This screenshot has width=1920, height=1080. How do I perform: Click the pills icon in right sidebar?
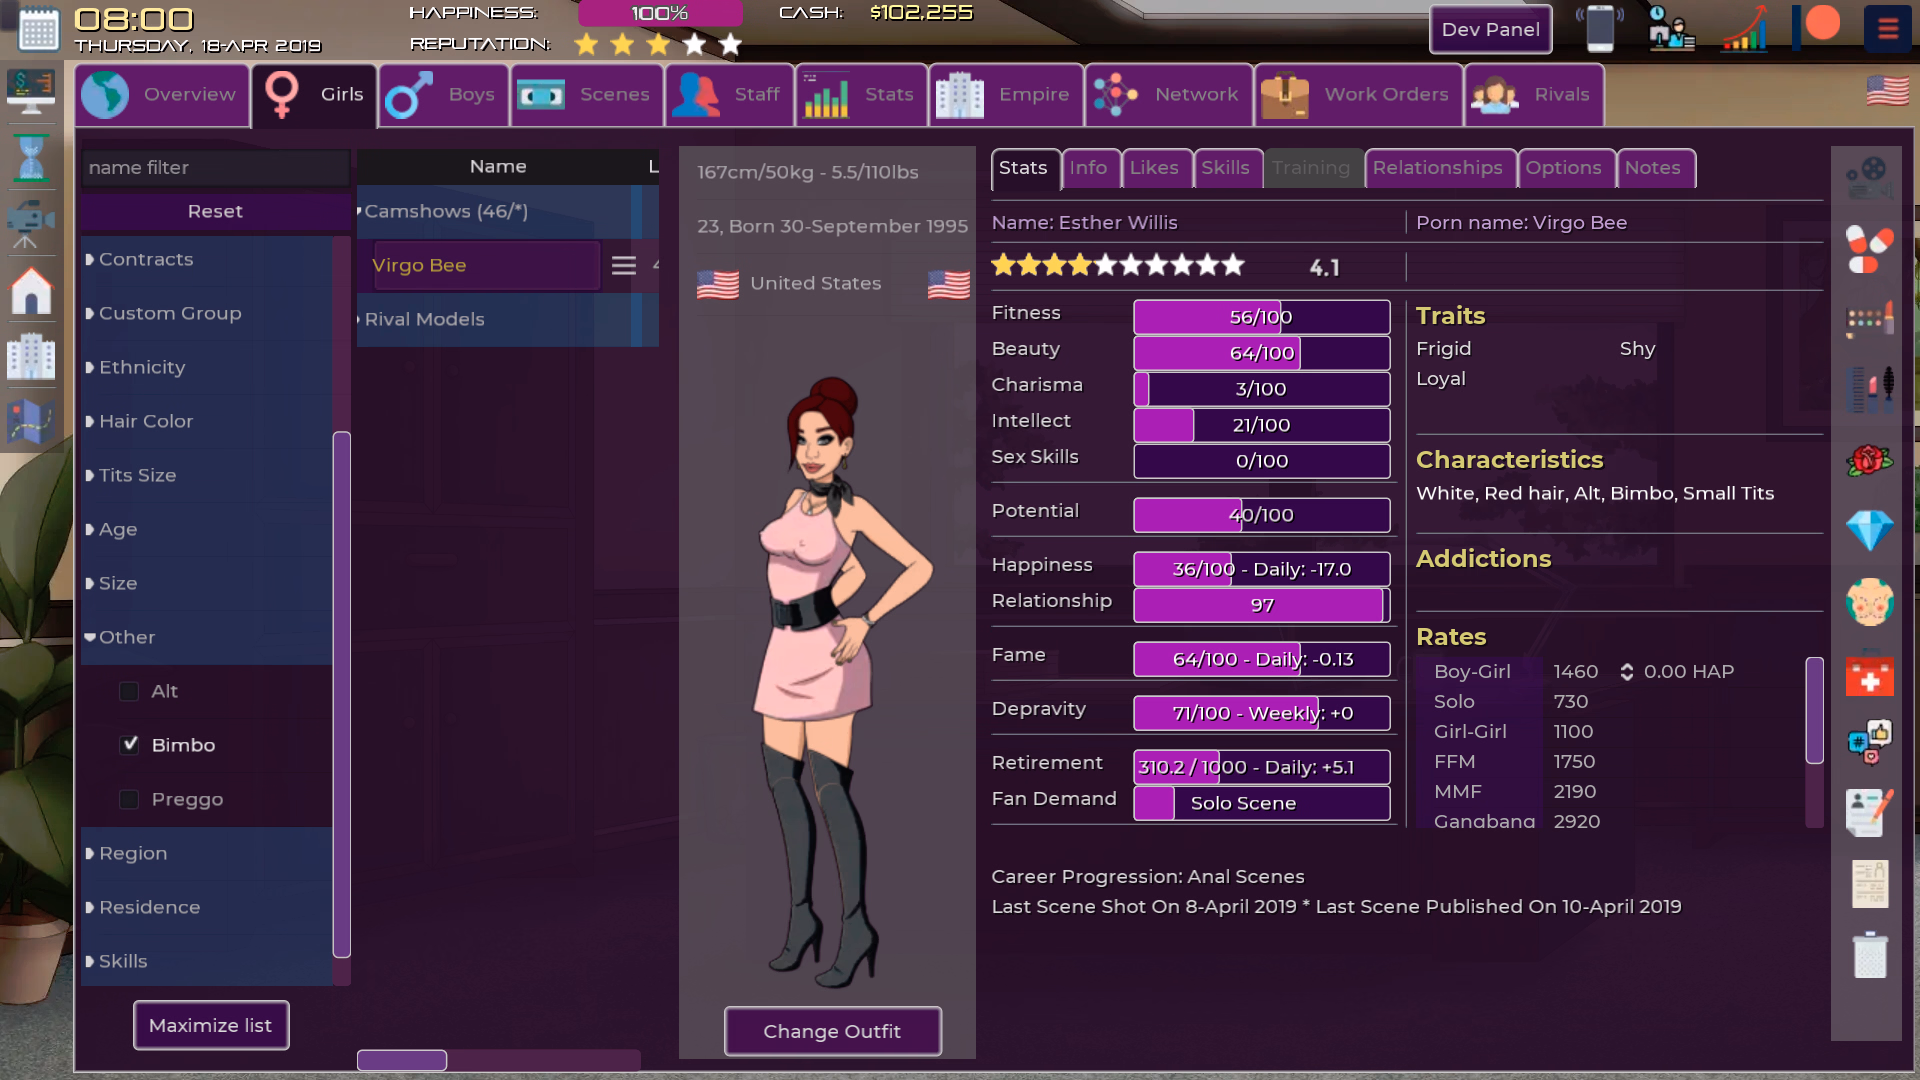1868,248
